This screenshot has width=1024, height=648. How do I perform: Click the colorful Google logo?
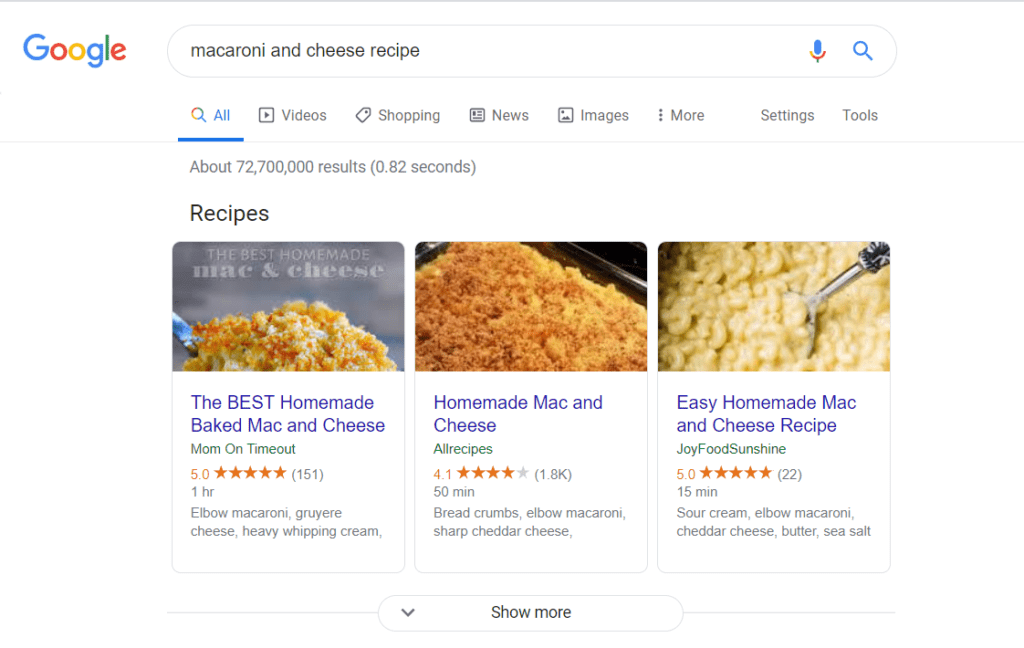point(74,50)
